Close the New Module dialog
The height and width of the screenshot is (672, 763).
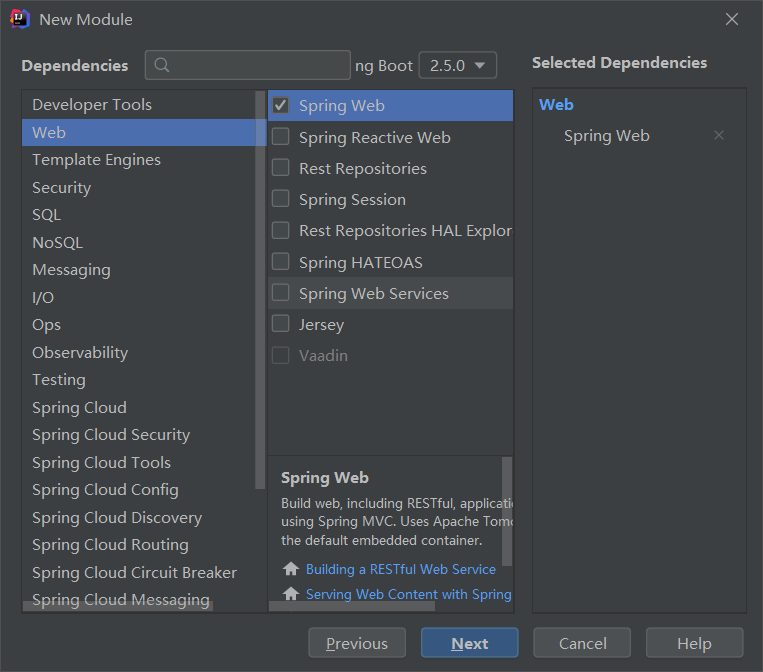click(731, 19)
